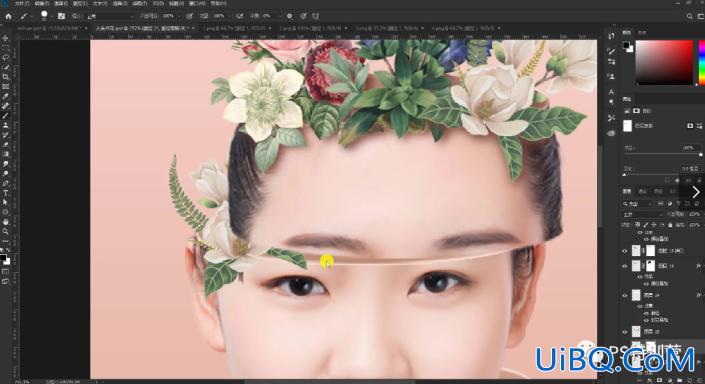Image resolution: width=705 pixels, height=384 pixels.
Task: Click the create new layer icon
Action: coord(691,380)
